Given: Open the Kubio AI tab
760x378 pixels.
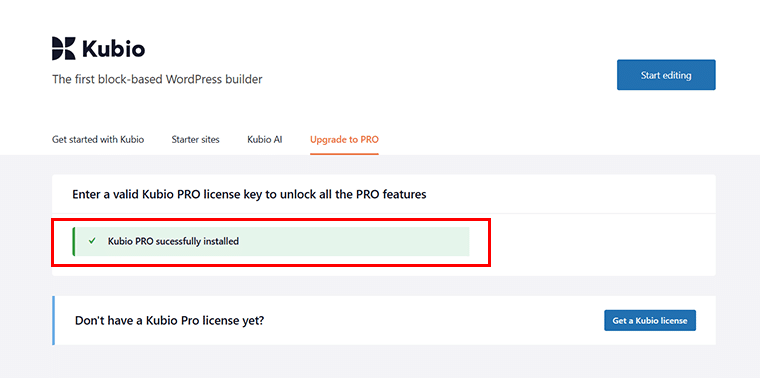Looking at the screenshot, I should tap(265, 140).
